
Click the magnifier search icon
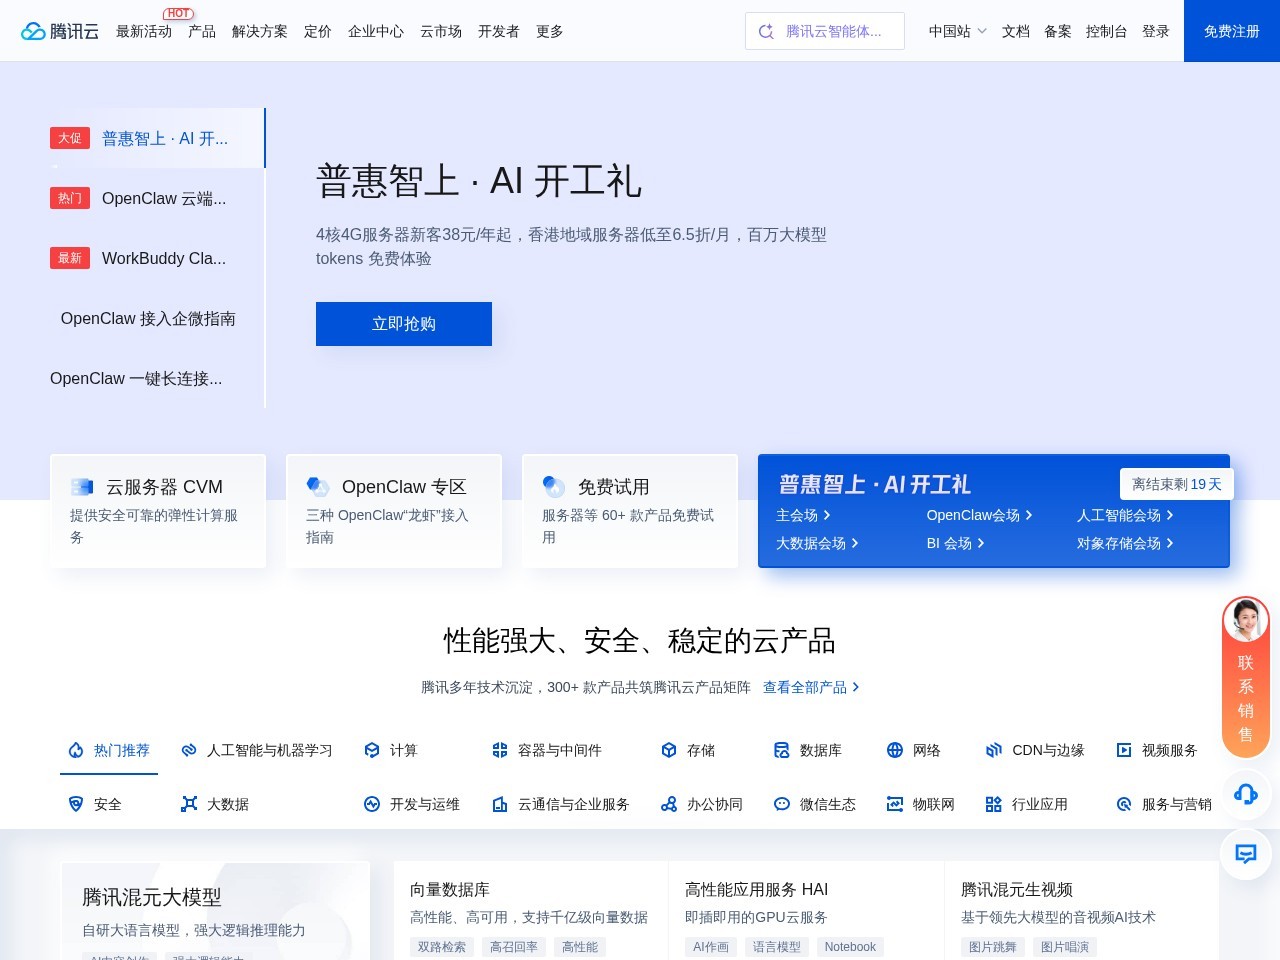tap(765, 31)
